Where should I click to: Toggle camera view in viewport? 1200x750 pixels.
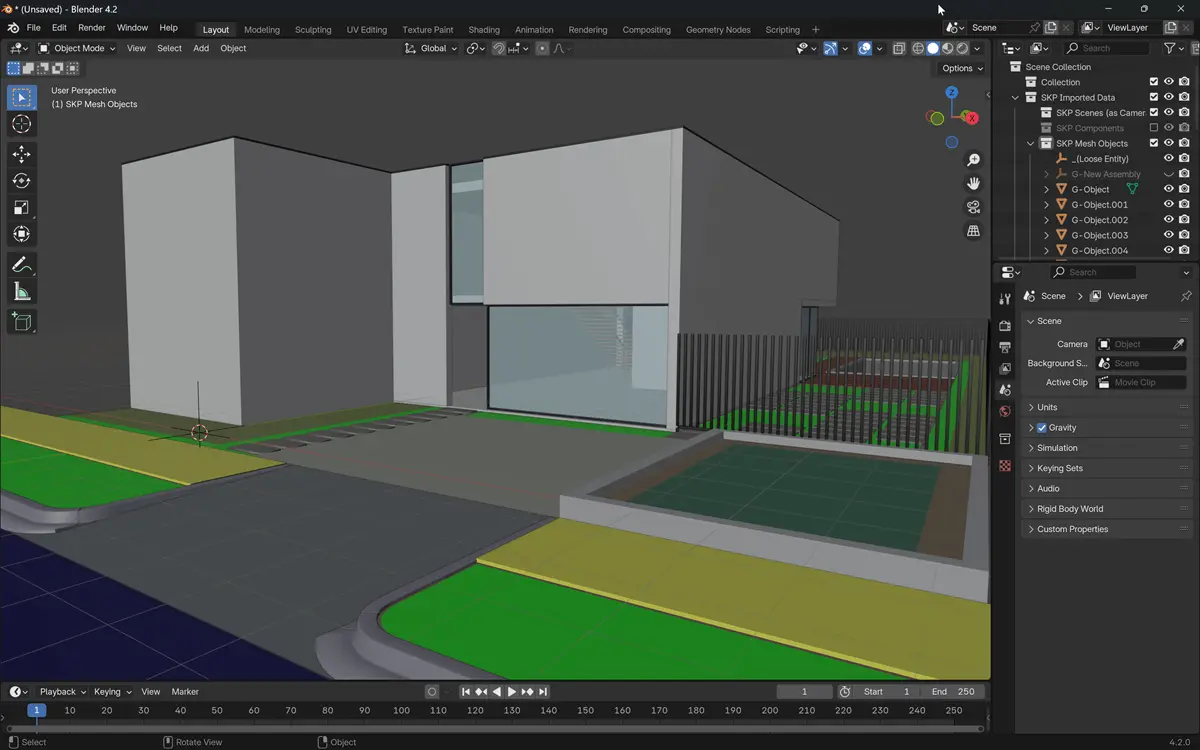point(973,207)
